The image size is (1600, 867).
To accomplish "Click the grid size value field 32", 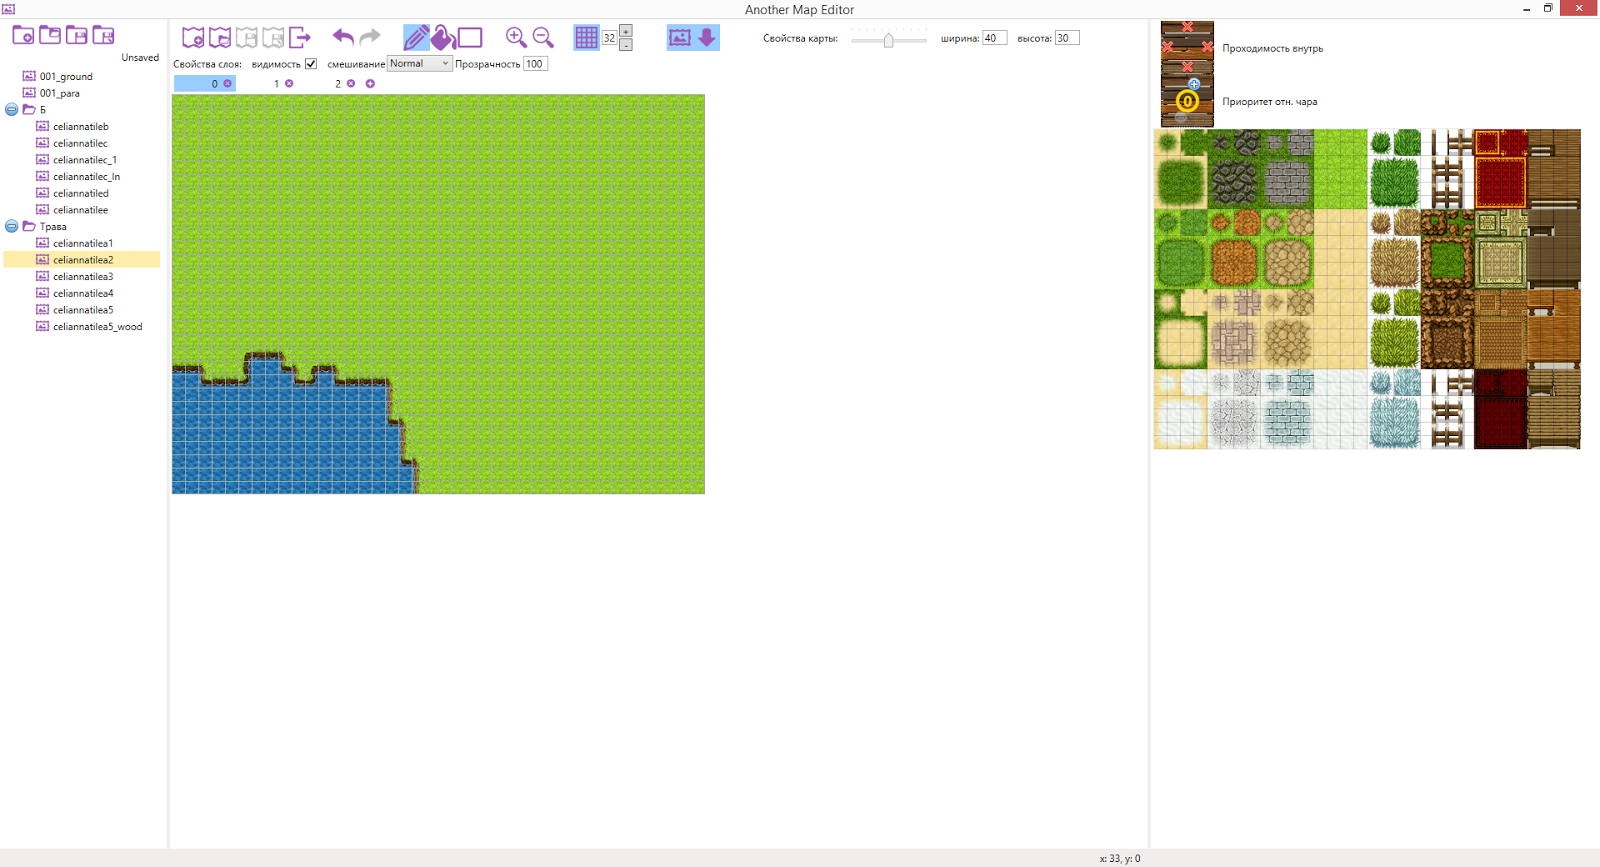I will pyautogui.click(x=609, y=38).
